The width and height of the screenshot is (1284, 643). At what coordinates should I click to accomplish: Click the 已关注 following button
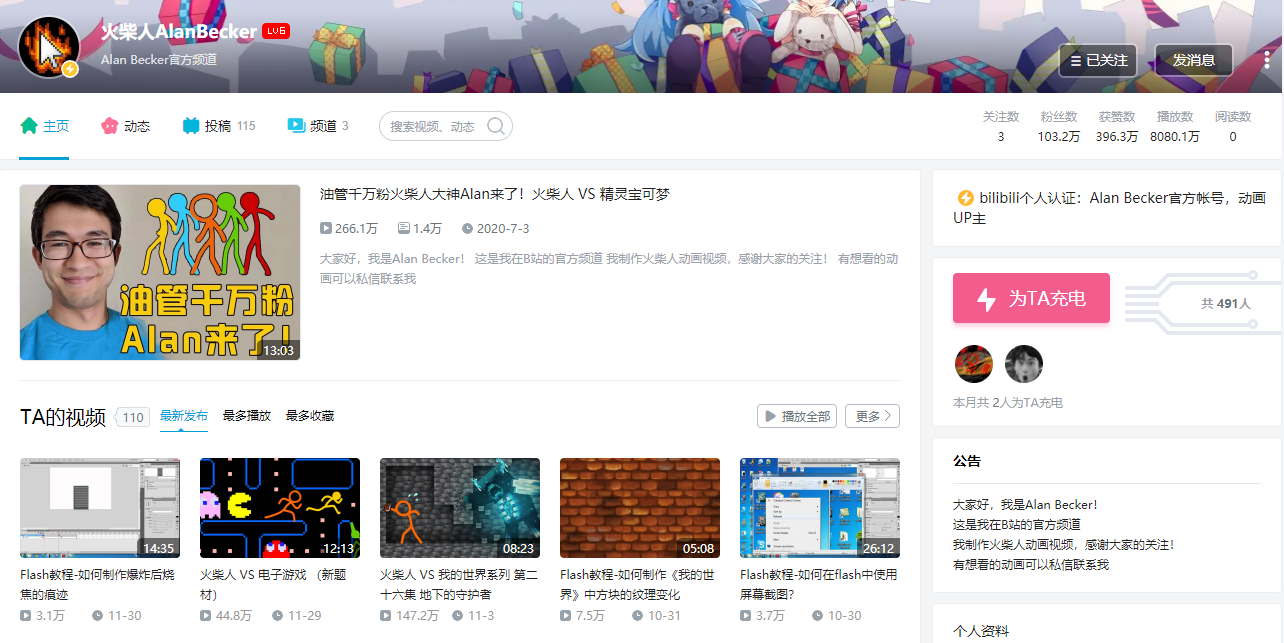[1098, 60]
